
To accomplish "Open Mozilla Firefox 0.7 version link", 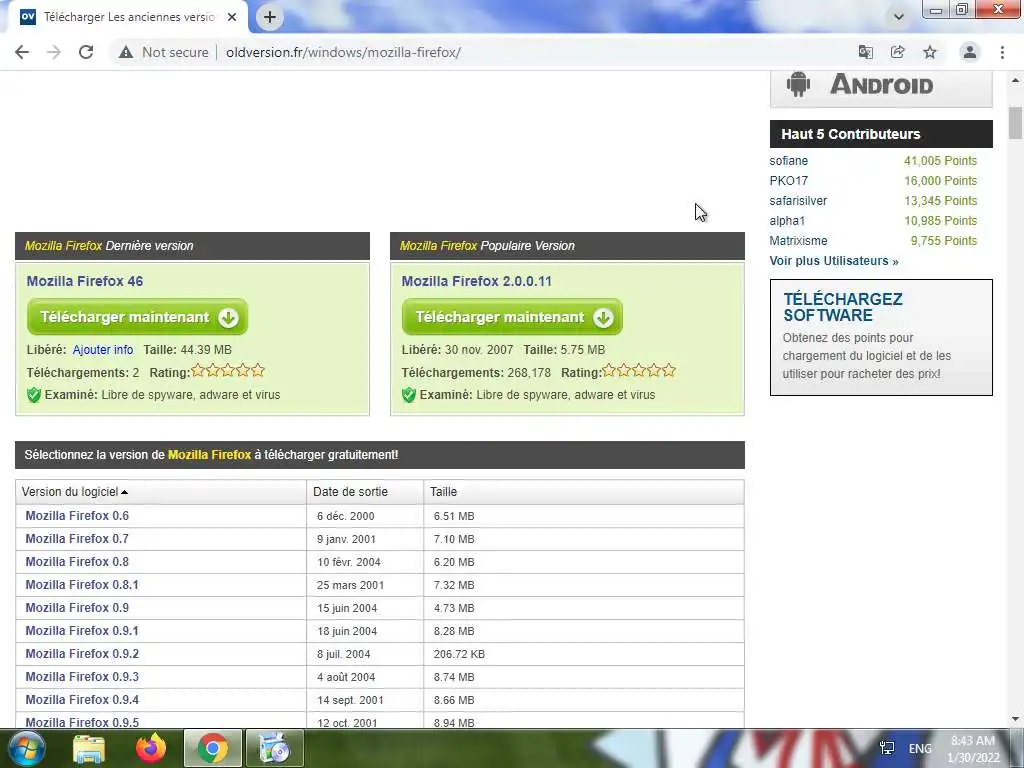I will click(x=77, y=539).
